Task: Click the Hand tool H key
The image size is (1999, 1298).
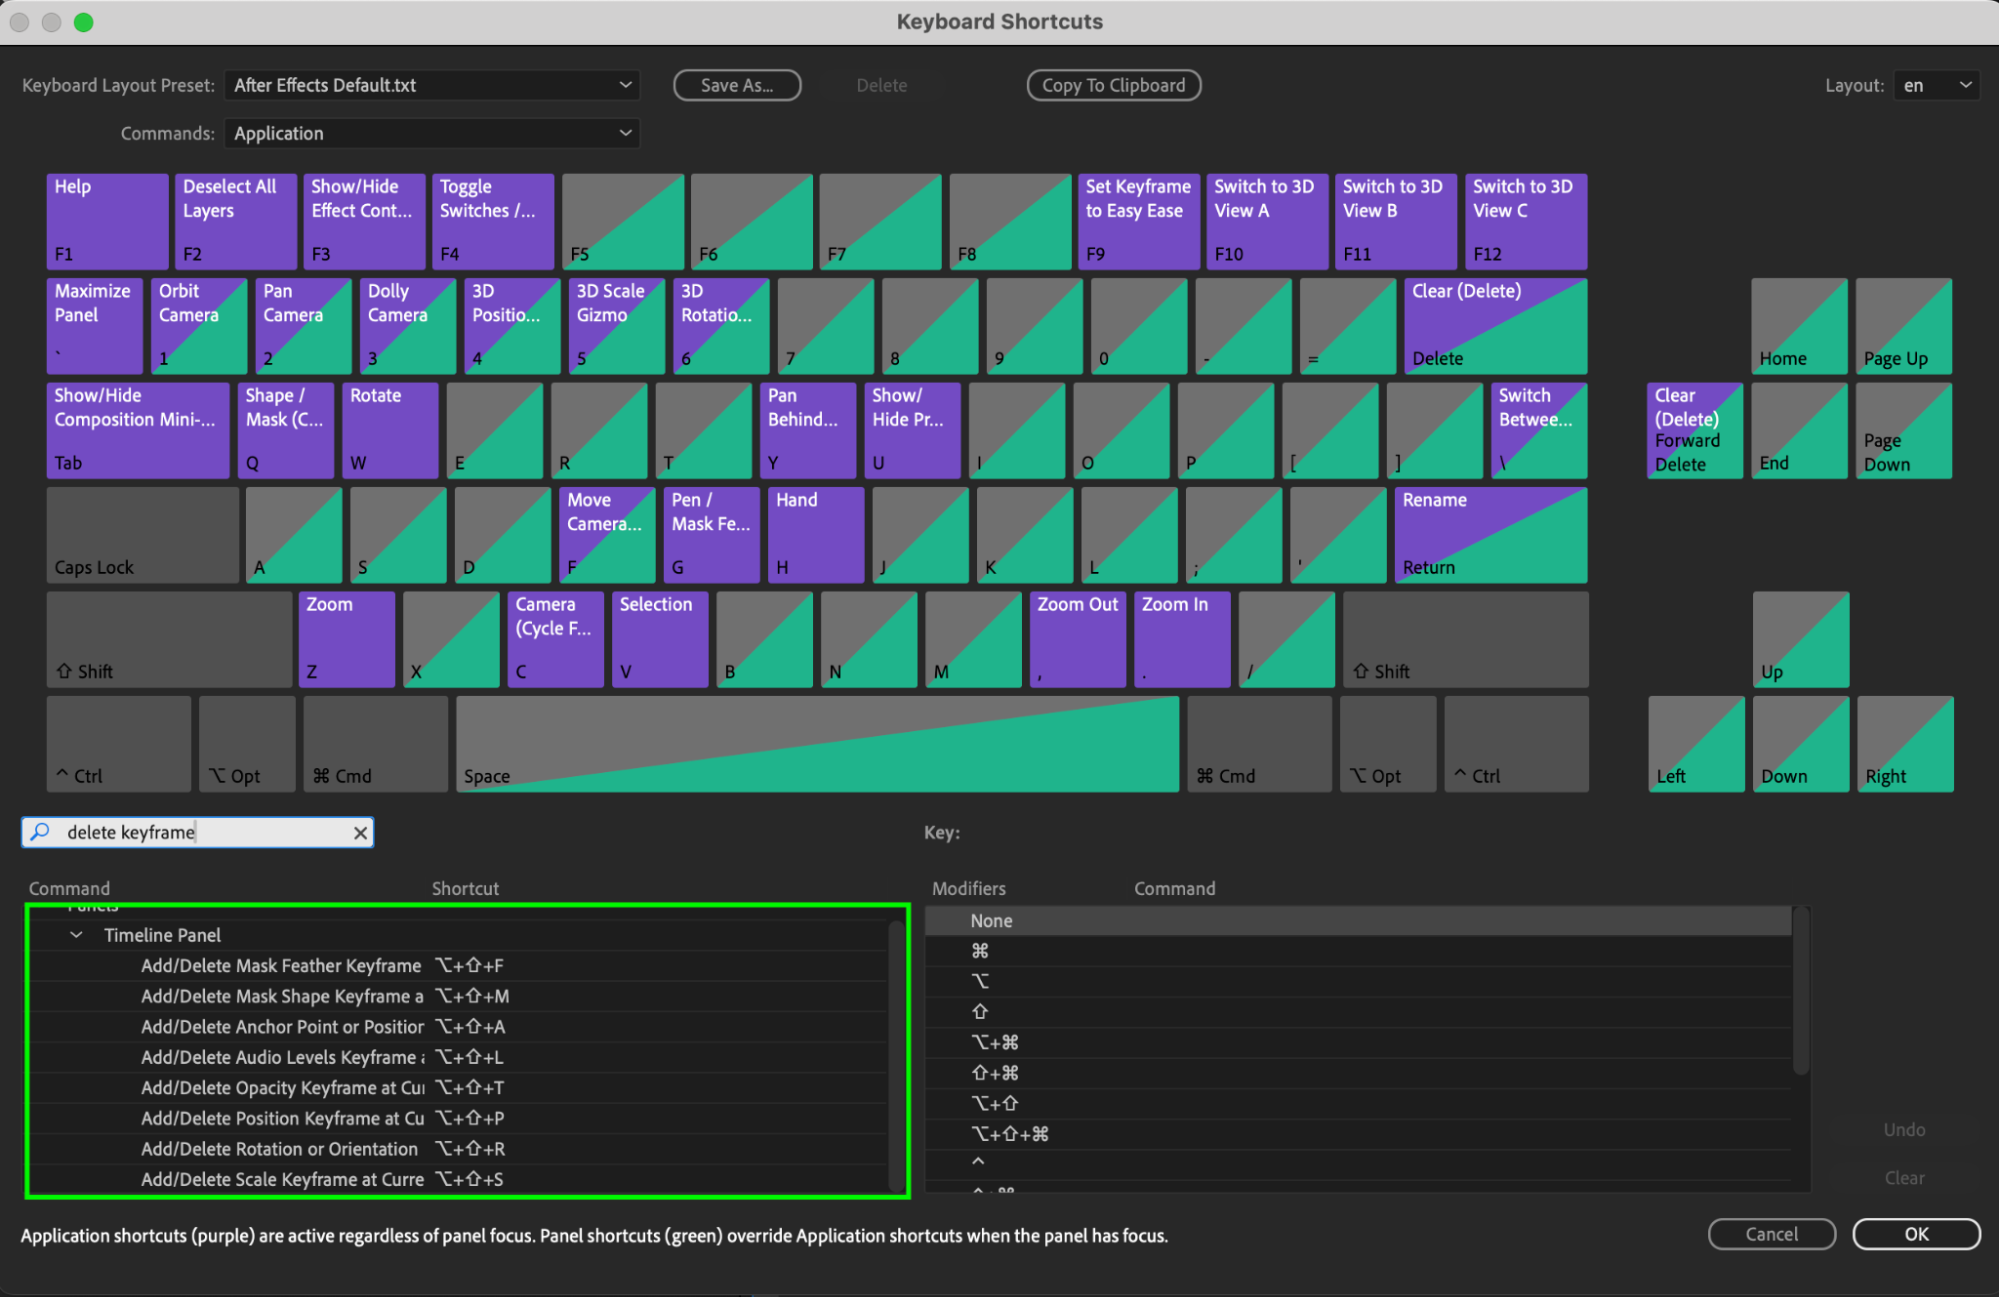Action: [x=814, y=534]
